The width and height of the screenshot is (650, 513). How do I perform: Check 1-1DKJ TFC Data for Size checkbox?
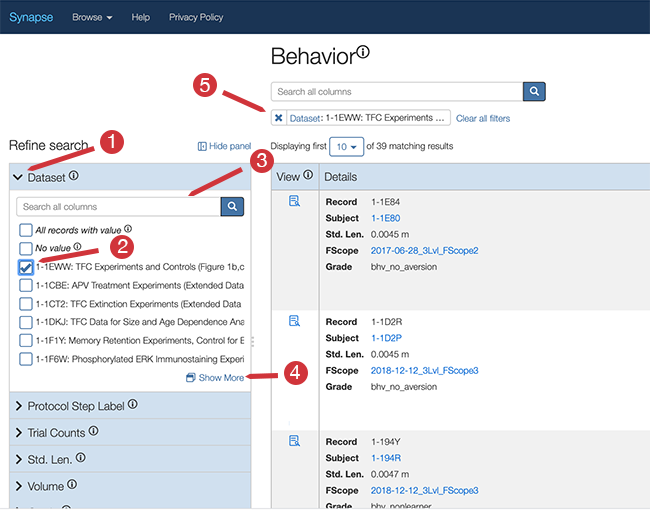(x=26, y=322)
